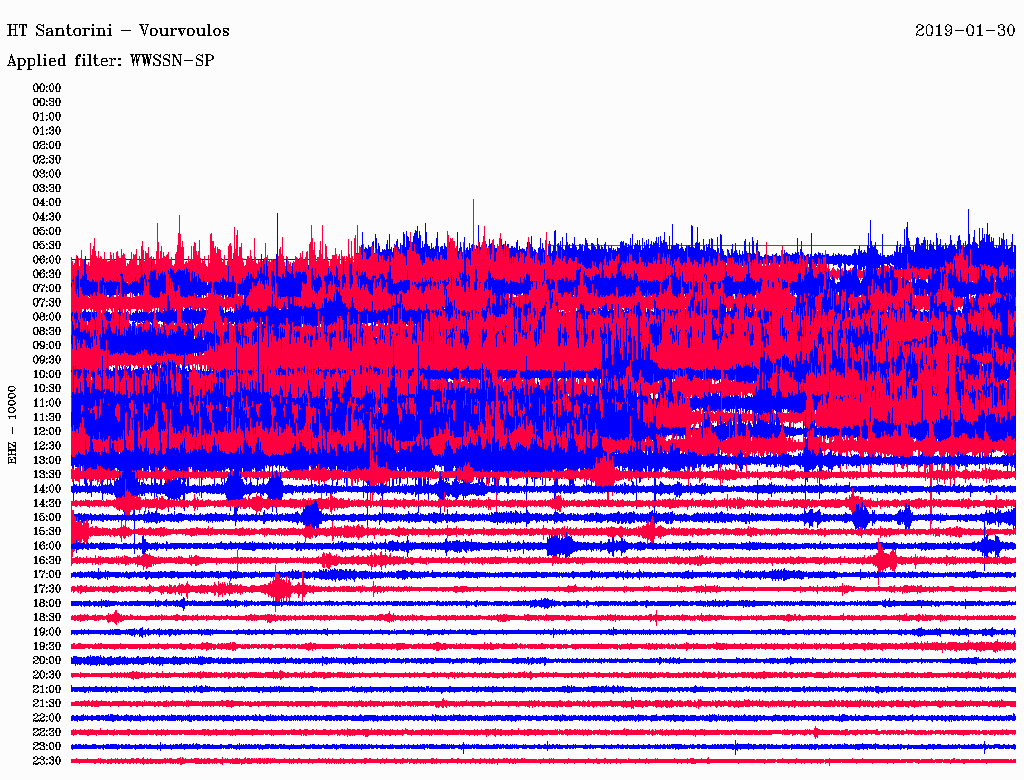Click the 07:30 time label
Image resolution: width=1024 pixels, height=780 pixels.
click(x=47, y=303)
